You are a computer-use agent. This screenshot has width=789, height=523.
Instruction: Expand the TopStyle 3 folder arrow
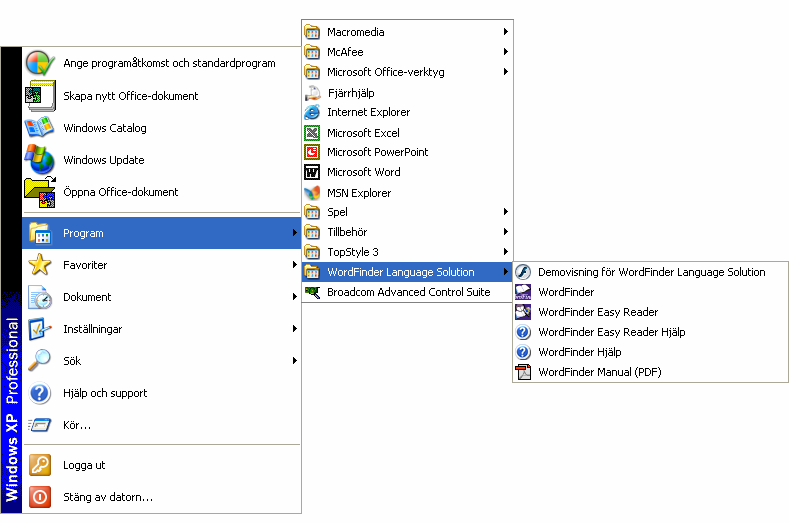coord(506,252)
